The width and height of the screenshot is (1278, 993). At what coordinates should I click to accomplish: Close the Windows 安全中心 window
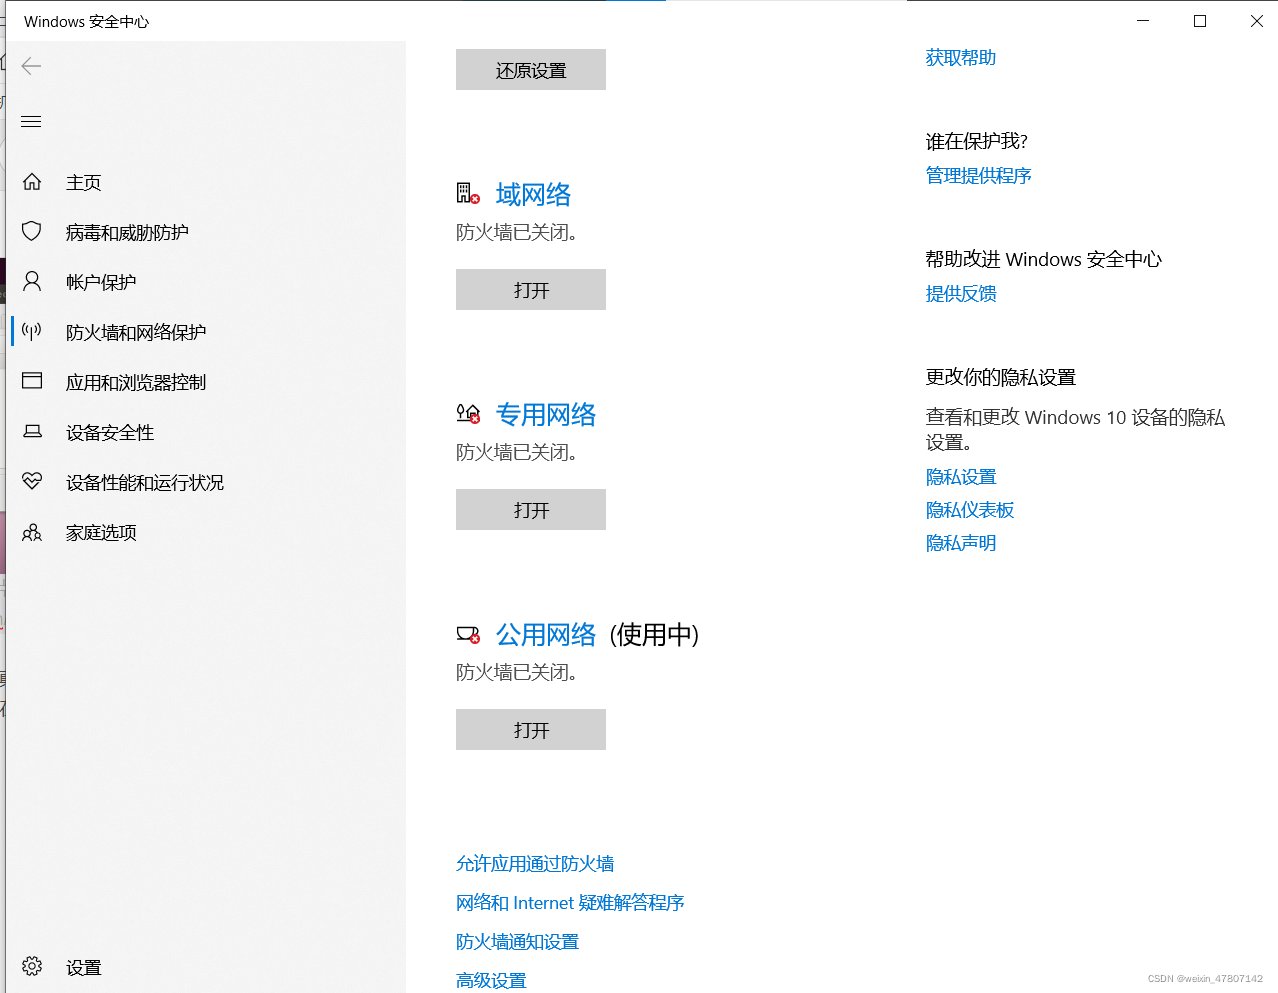[1256, 20]
